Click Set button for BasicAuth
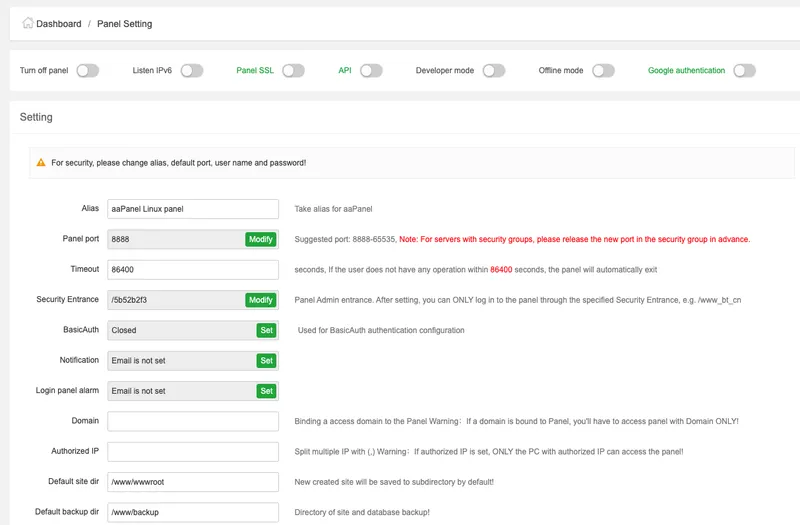Image resolution: width=800 pixels, height=525 pixels. pos(267,330)
